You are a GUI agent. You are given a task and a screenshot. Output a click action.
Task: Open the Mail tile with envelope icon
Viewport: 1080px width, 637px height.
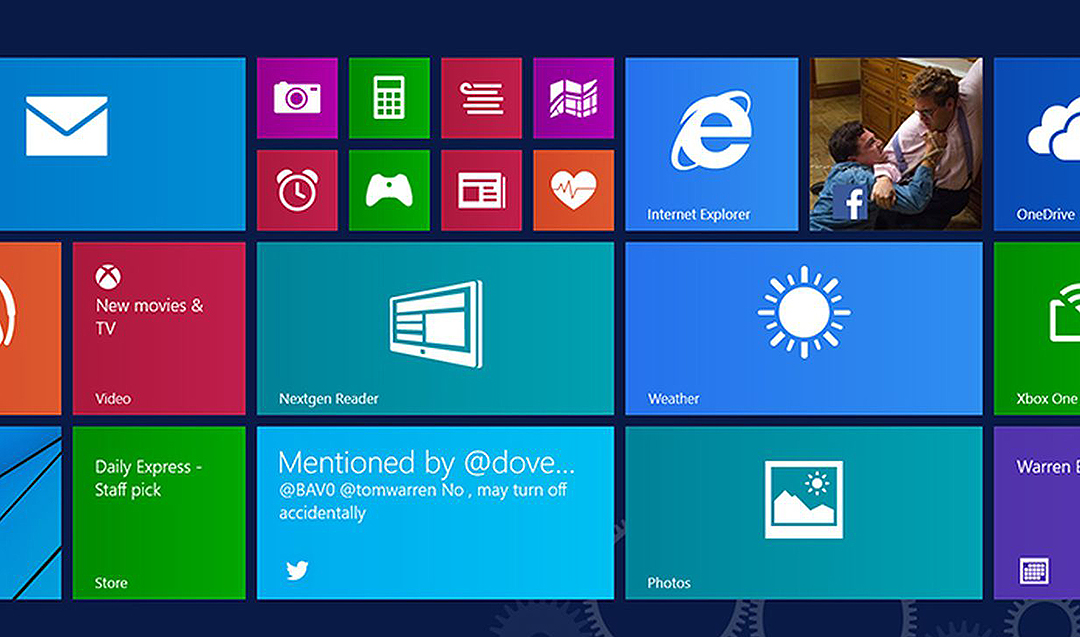coord(123,144)
